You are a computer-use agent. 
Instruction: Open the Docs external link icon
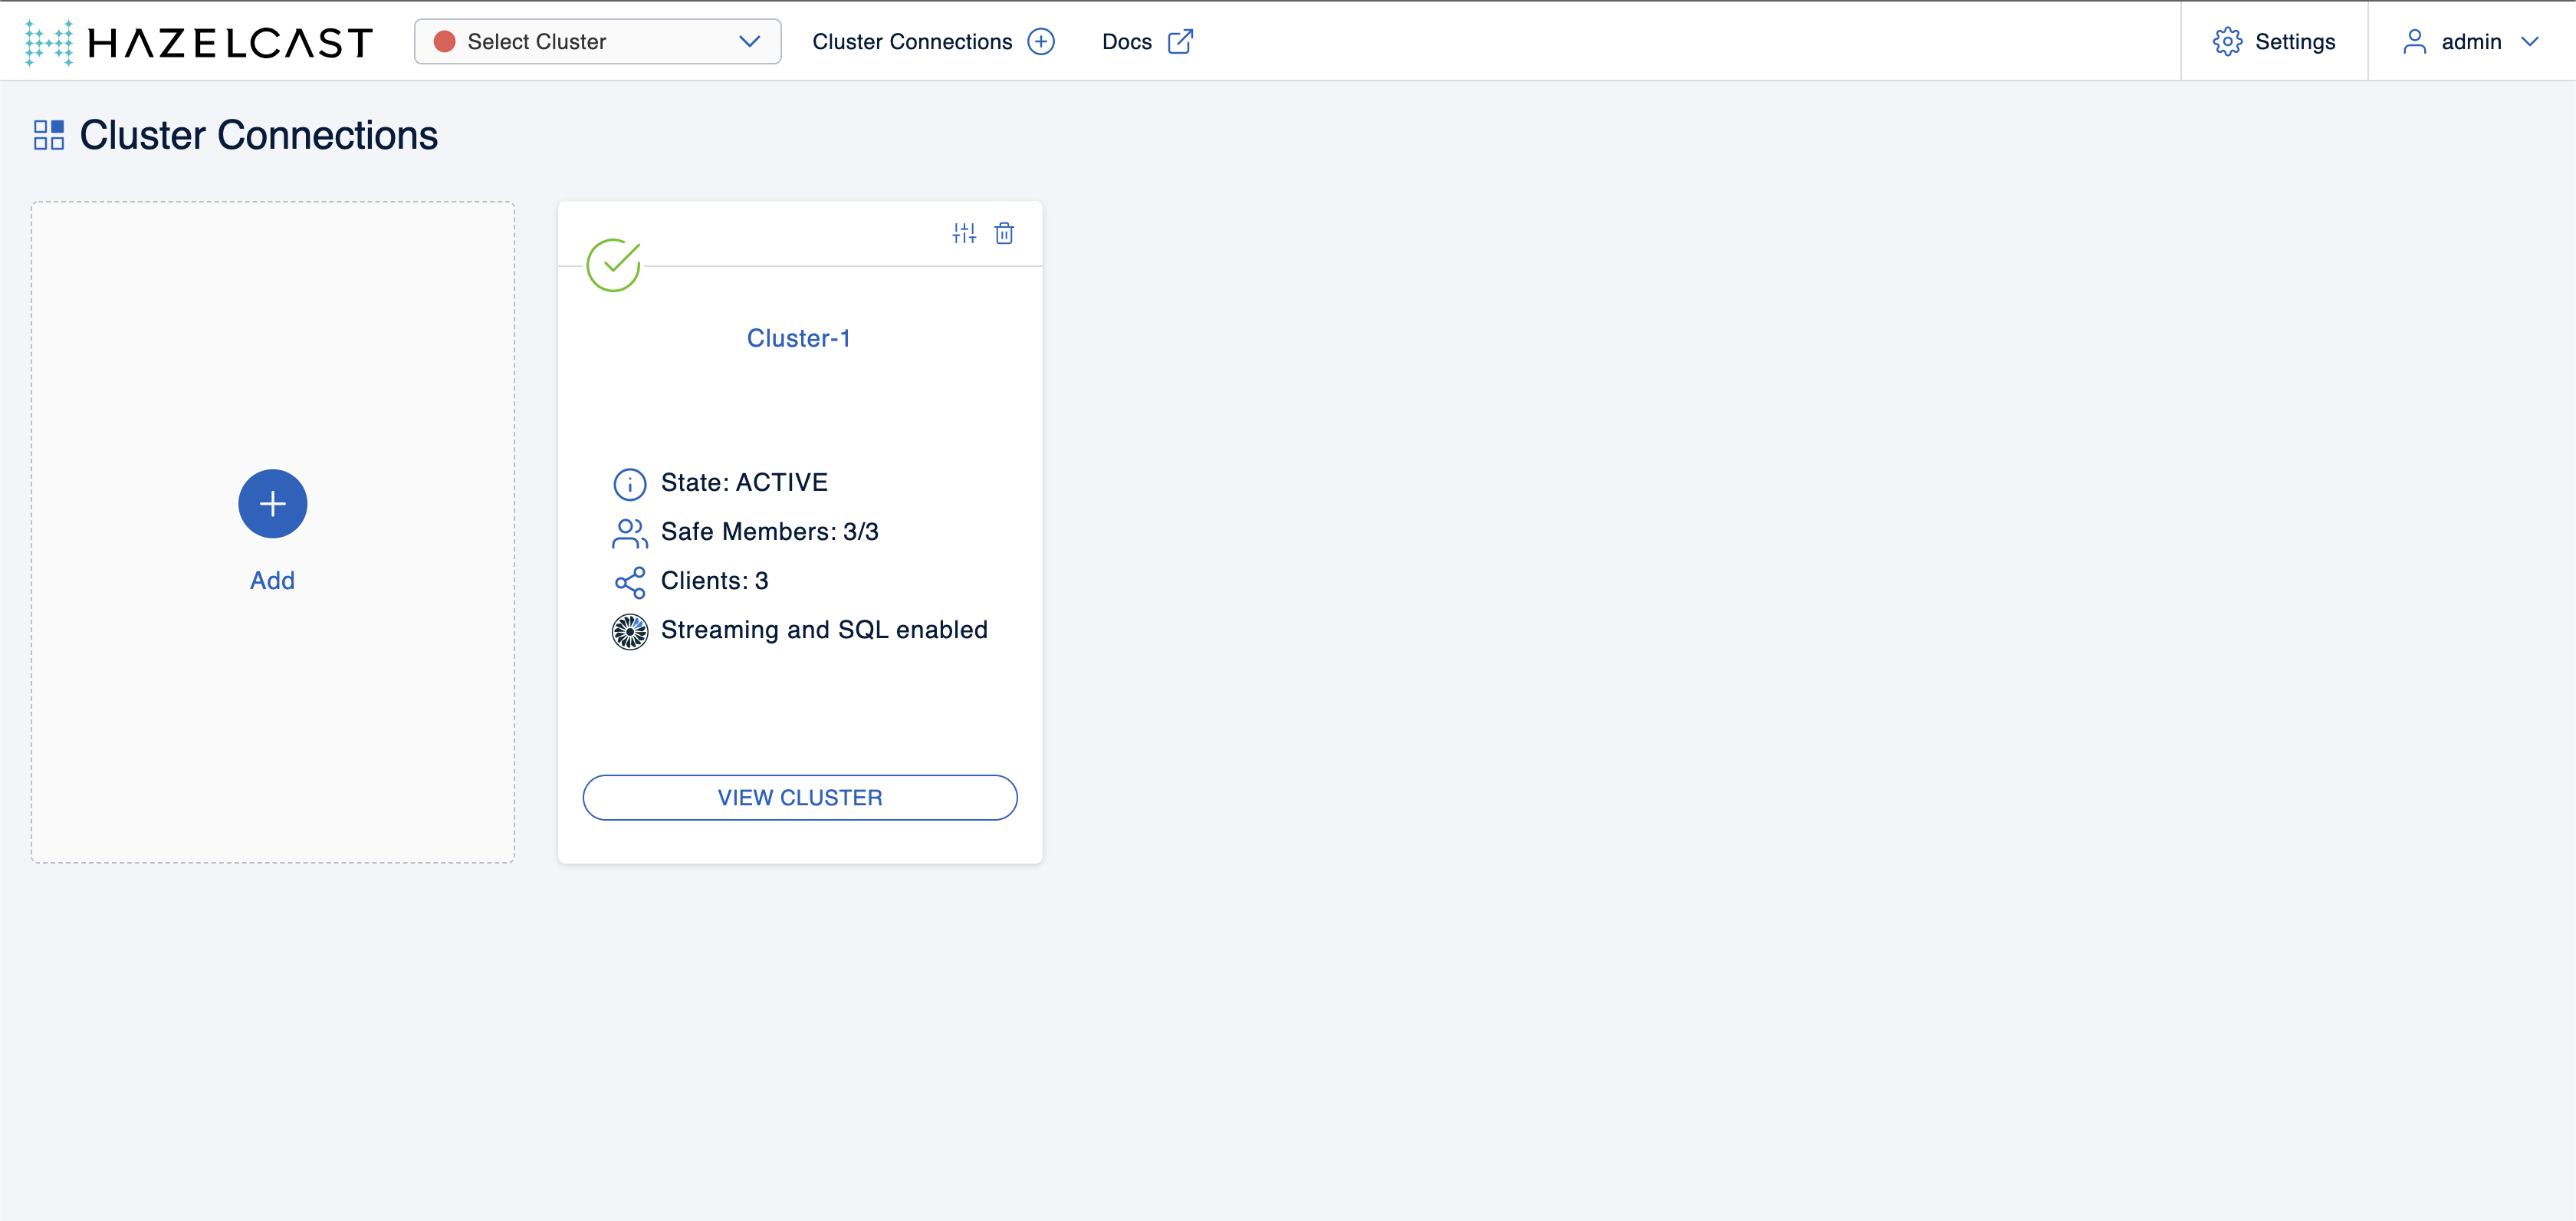[x=1181, y=42]
